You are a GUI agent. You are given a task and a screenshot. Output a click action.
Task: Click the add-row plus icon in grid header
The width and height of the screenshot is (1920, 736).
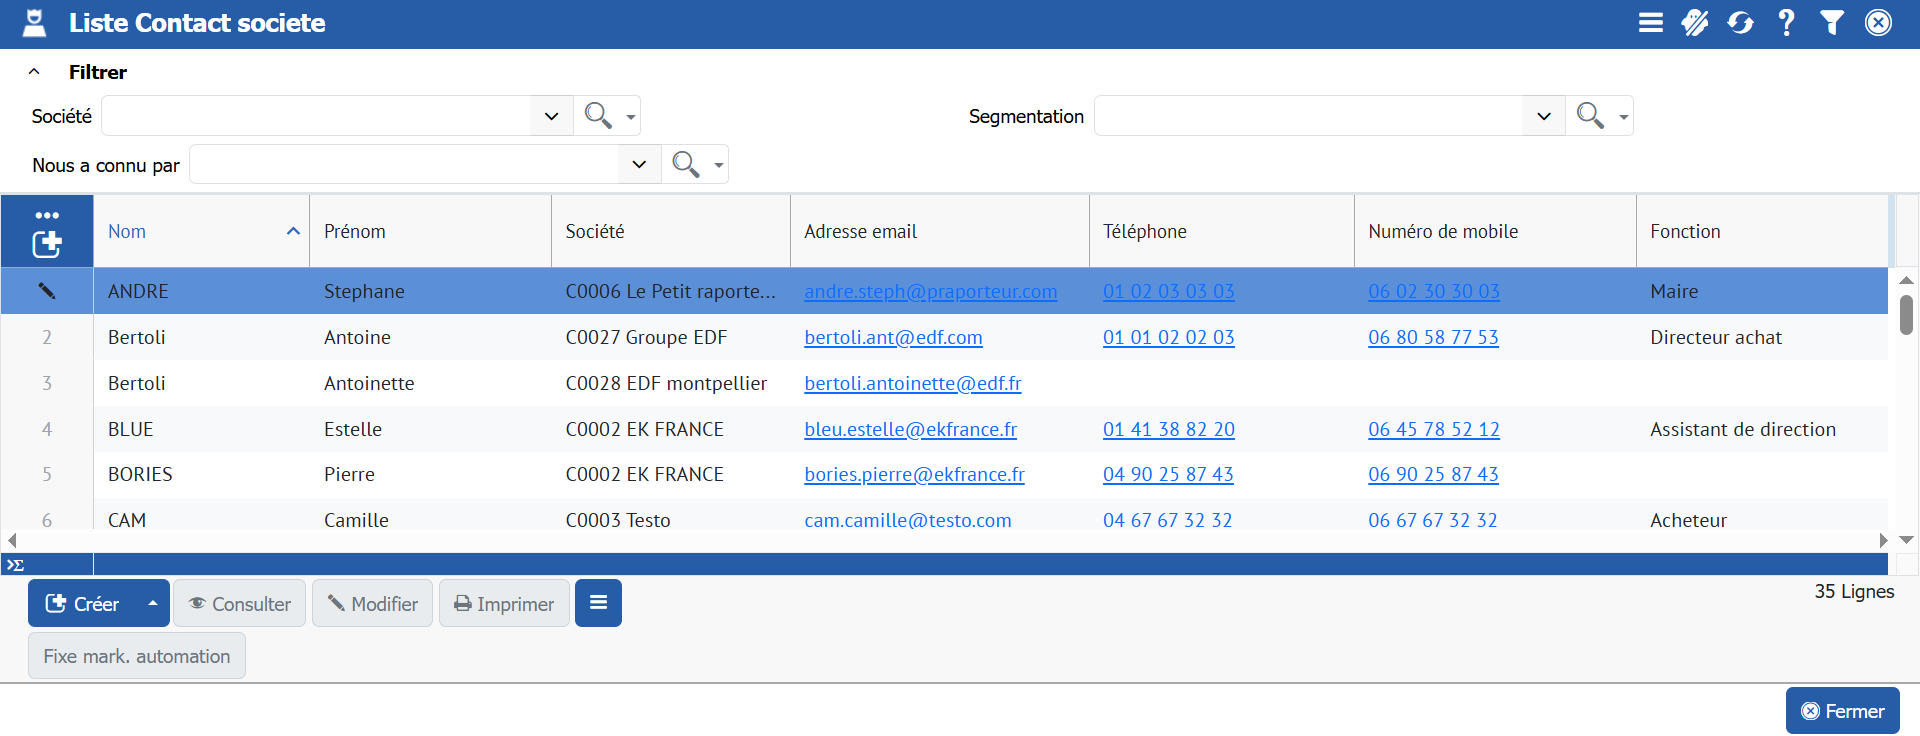click(x=47, y=244)
